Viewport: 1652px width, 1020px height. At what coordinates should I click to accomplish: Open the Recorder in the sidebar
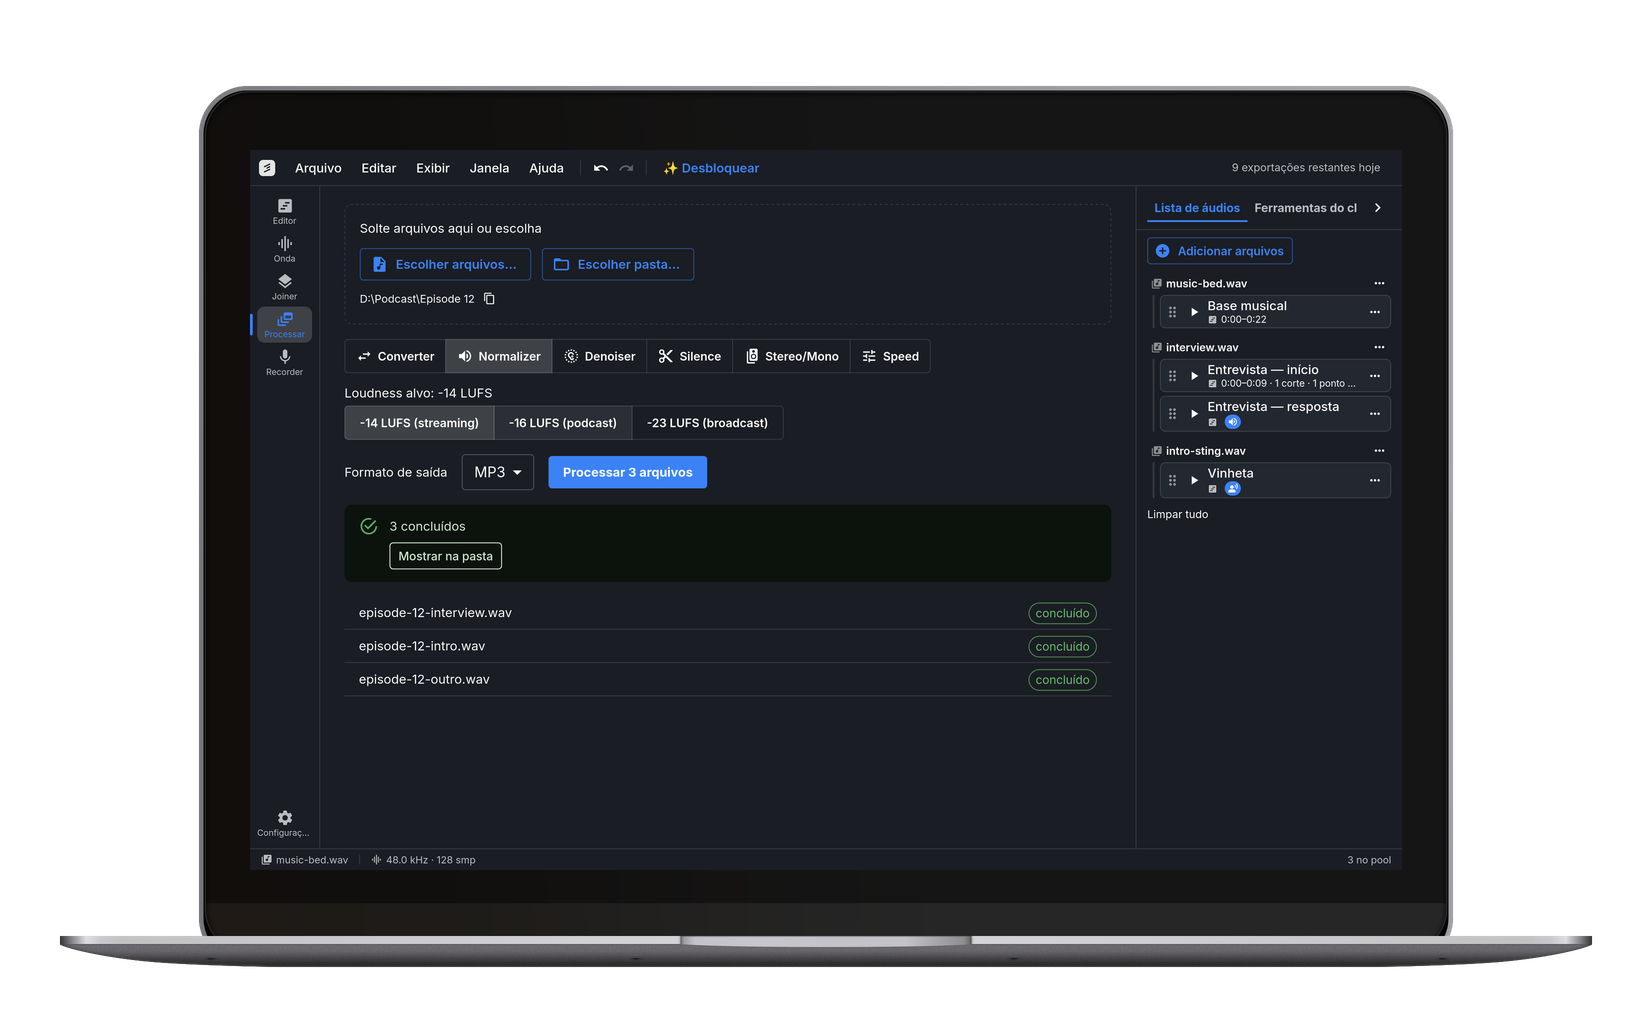pyautogui.click(x=284, y=363)
